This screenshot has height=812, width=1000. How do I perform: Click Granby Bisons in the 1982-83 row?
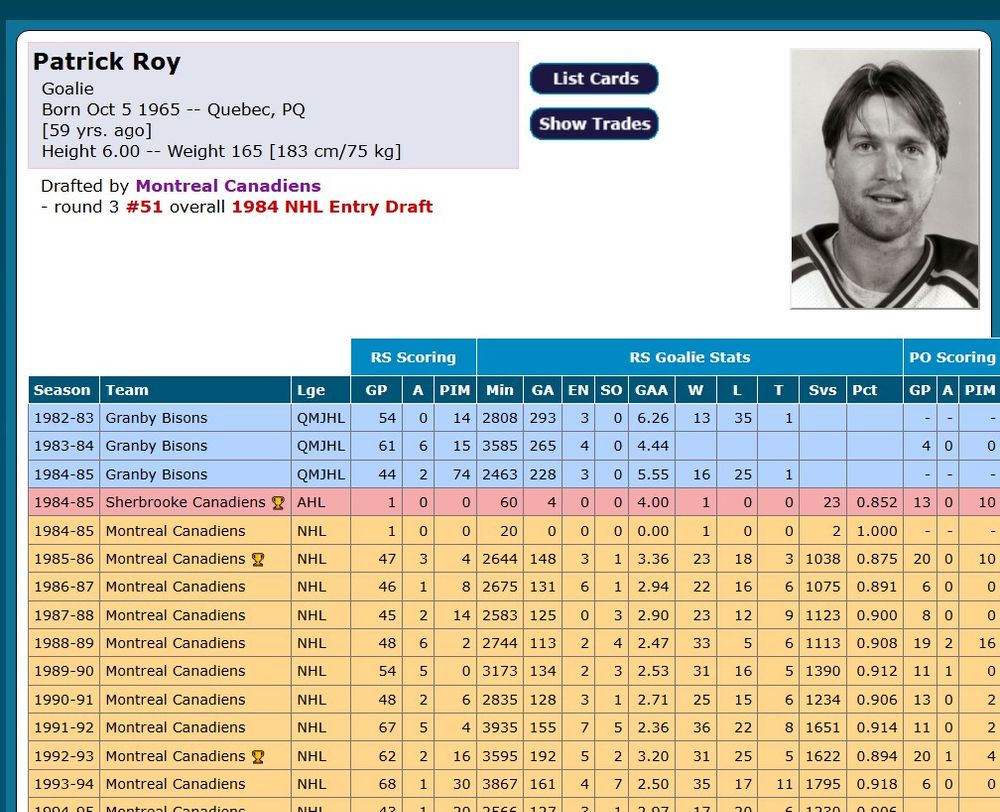tap(156, 418)
